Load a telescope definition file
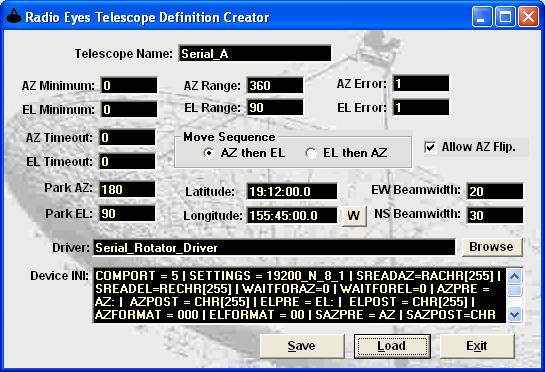 pos(392,346)
